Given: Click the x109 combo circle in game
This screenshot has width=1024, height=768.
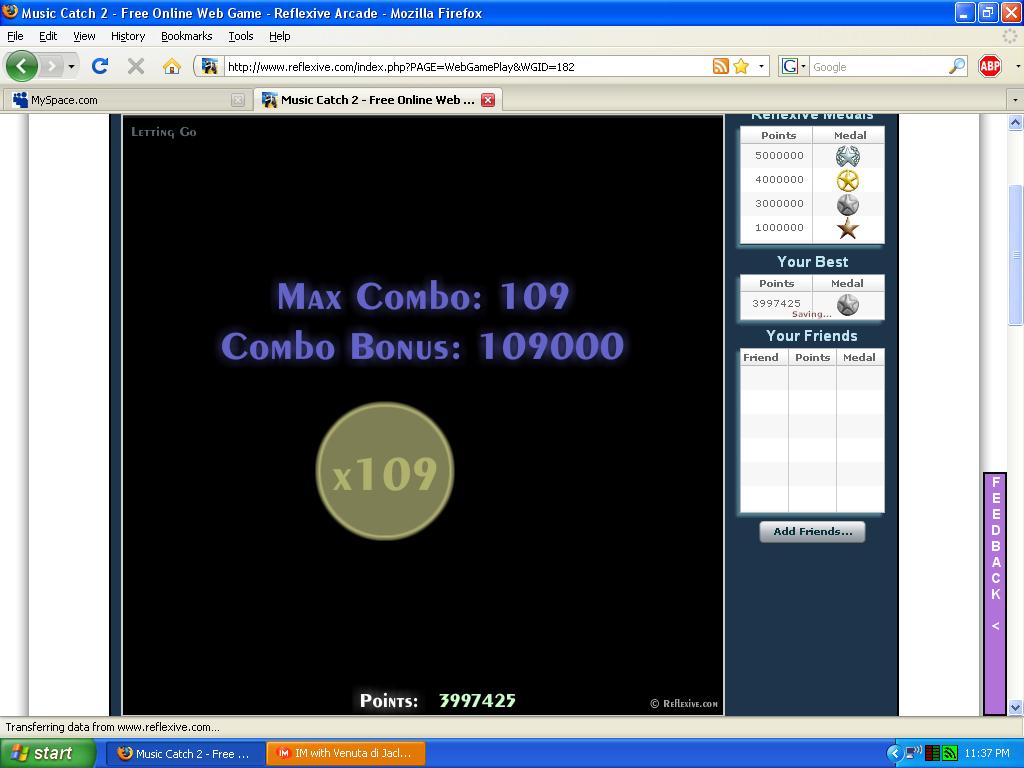Looking at the screenshot, I should (385, 472).
